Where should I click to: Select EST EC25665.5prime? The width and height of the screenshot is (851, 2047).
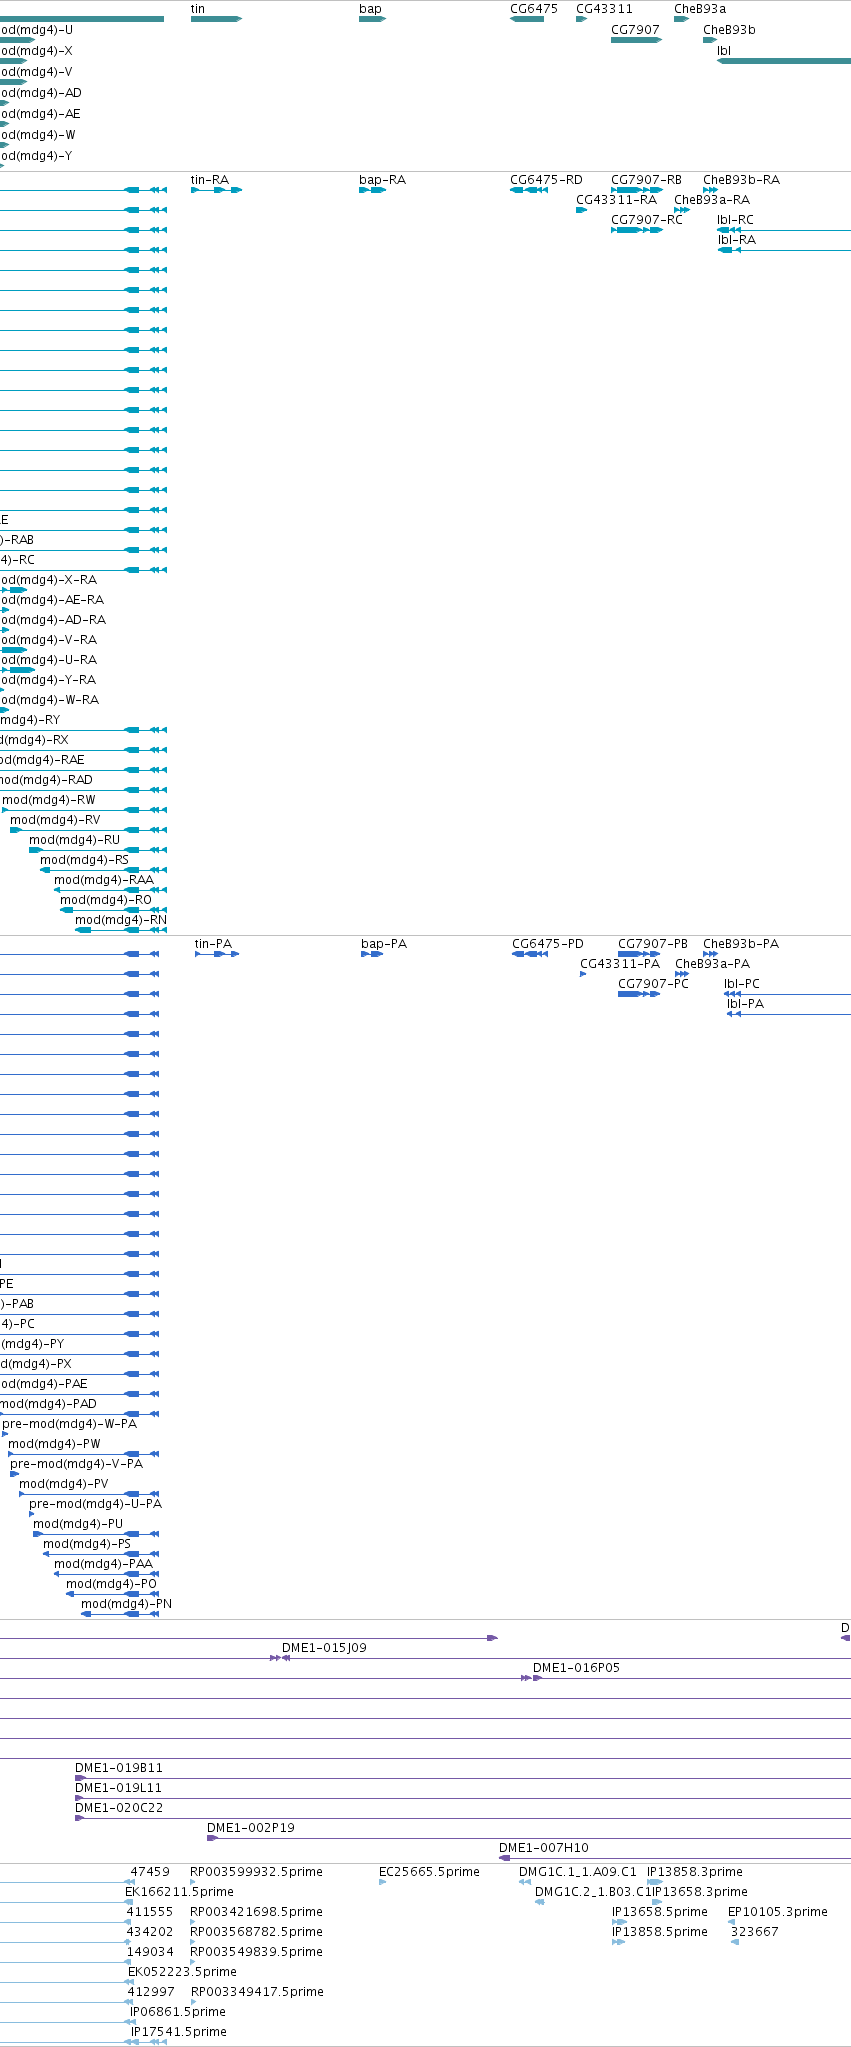point(383,1882)
